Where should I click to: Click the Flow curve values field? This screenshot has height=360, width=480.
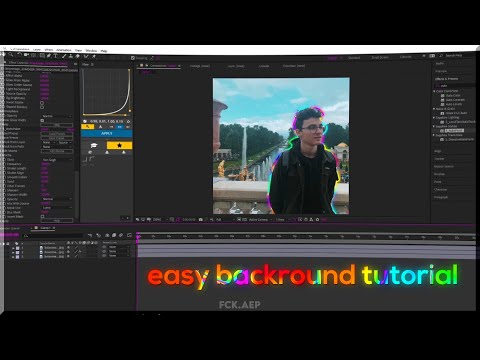107,121
